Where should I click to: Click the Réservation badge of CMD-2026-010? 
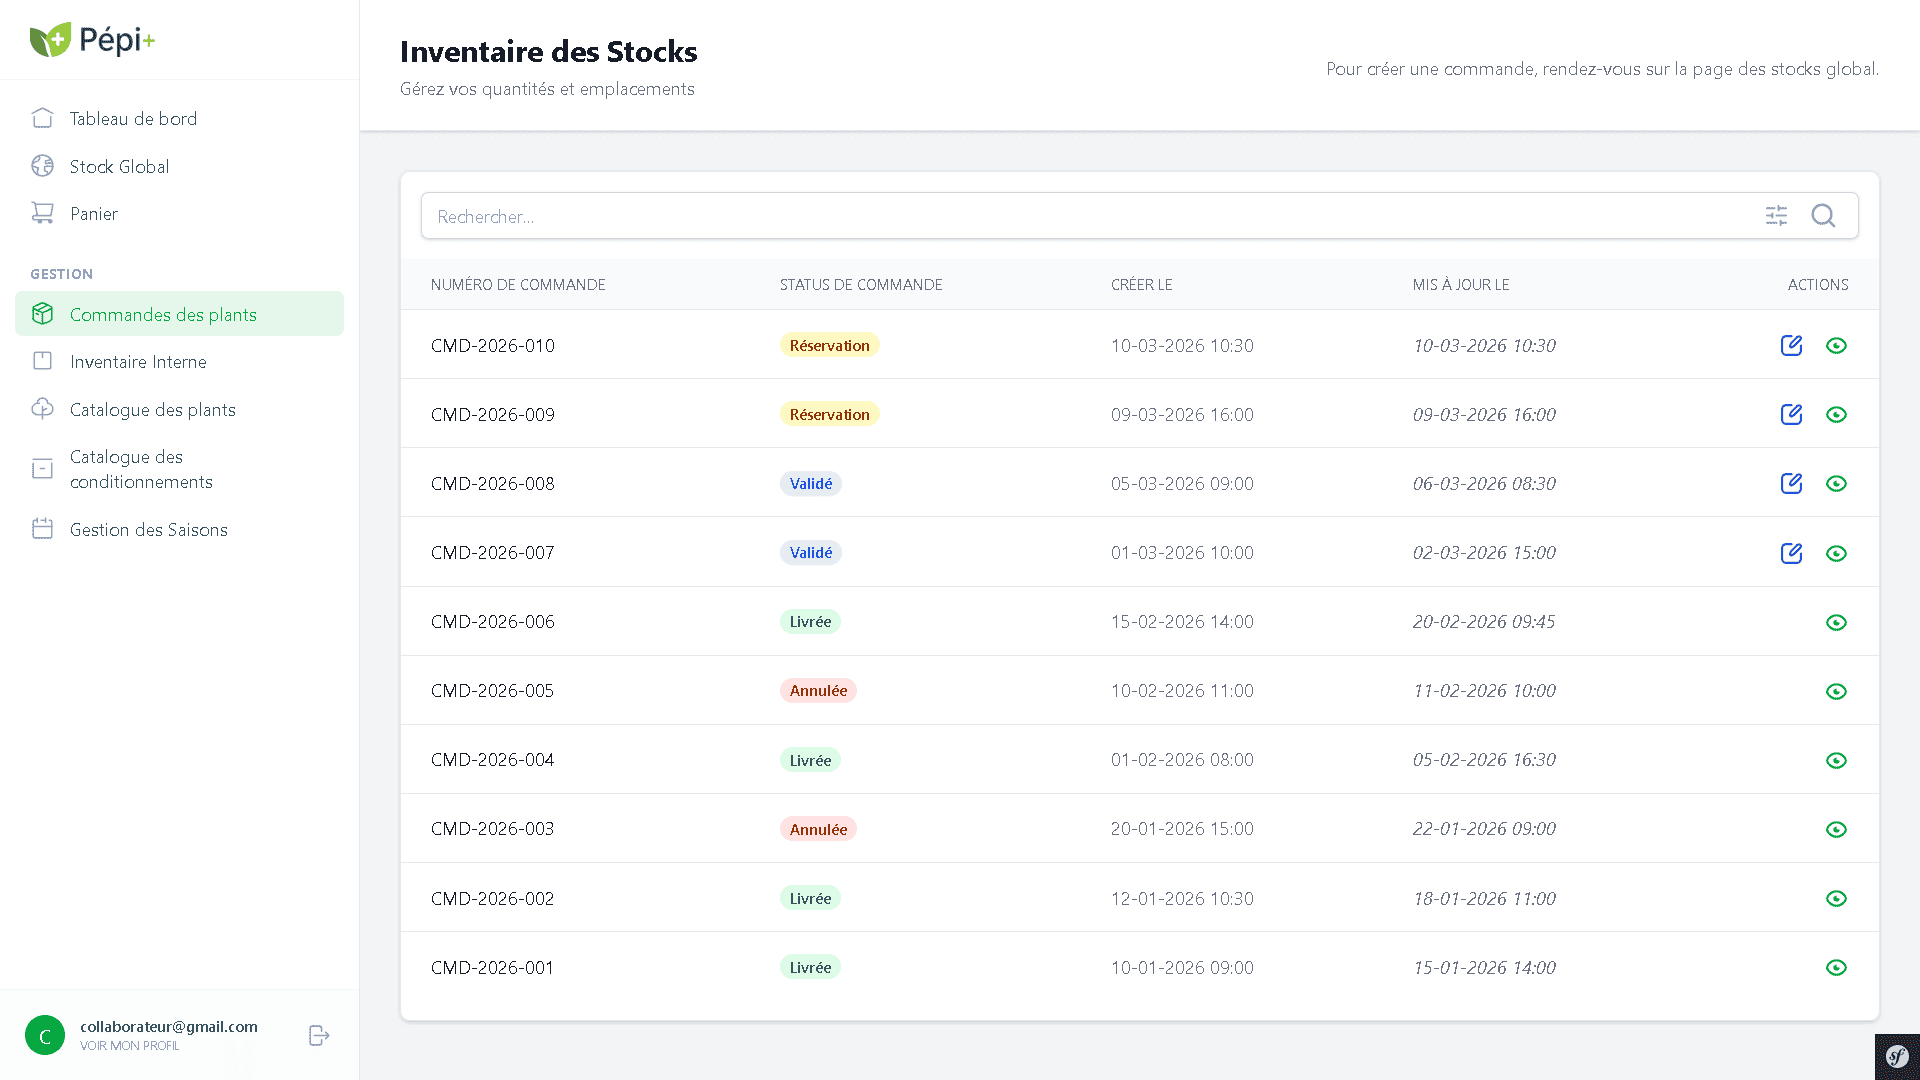(829, 346)
